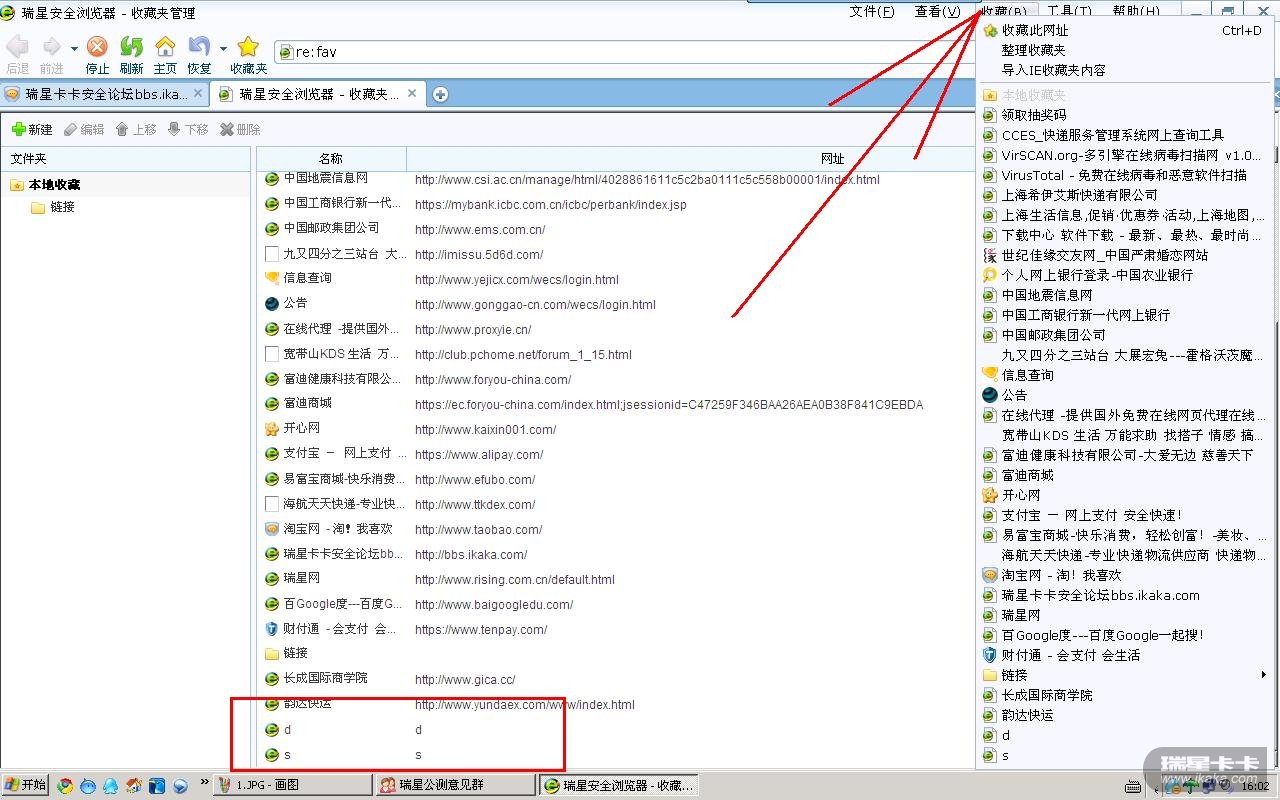
Task: Switch to 瑞星公测意见群 taskbar window
Action: 455,785
